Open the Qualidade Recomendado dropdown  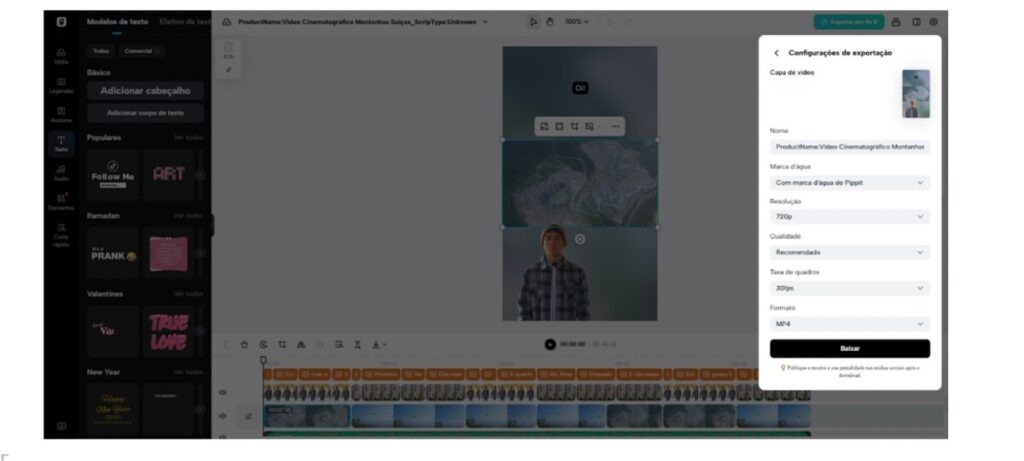pyautogui.click(x=850, y=252)
